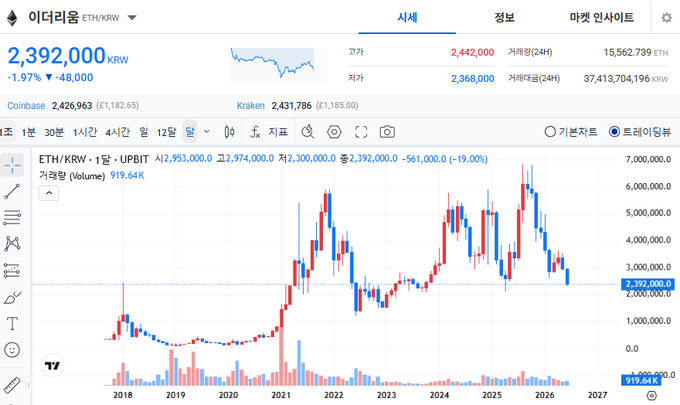Click the TradingView logo on chart
680x405 pixels.
coord(52,366)
